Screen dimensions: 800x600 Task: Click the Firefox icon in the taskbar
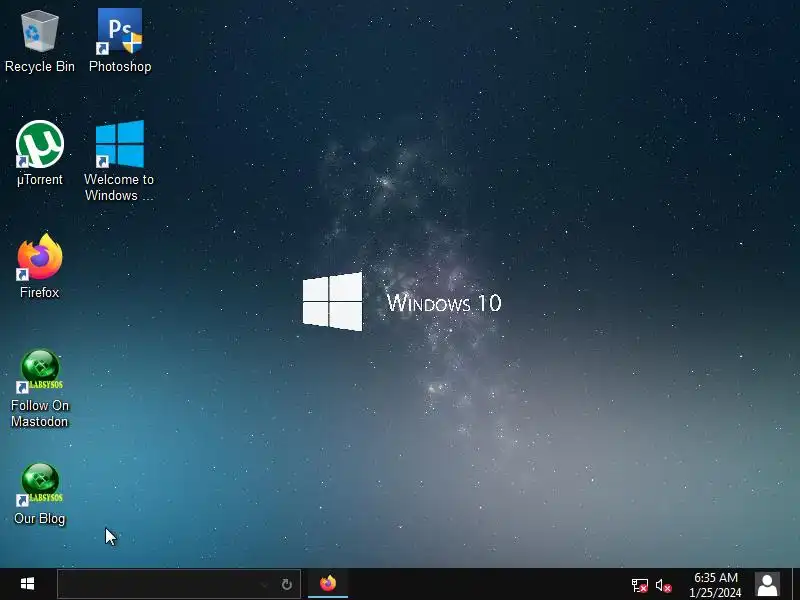(328, 583)
